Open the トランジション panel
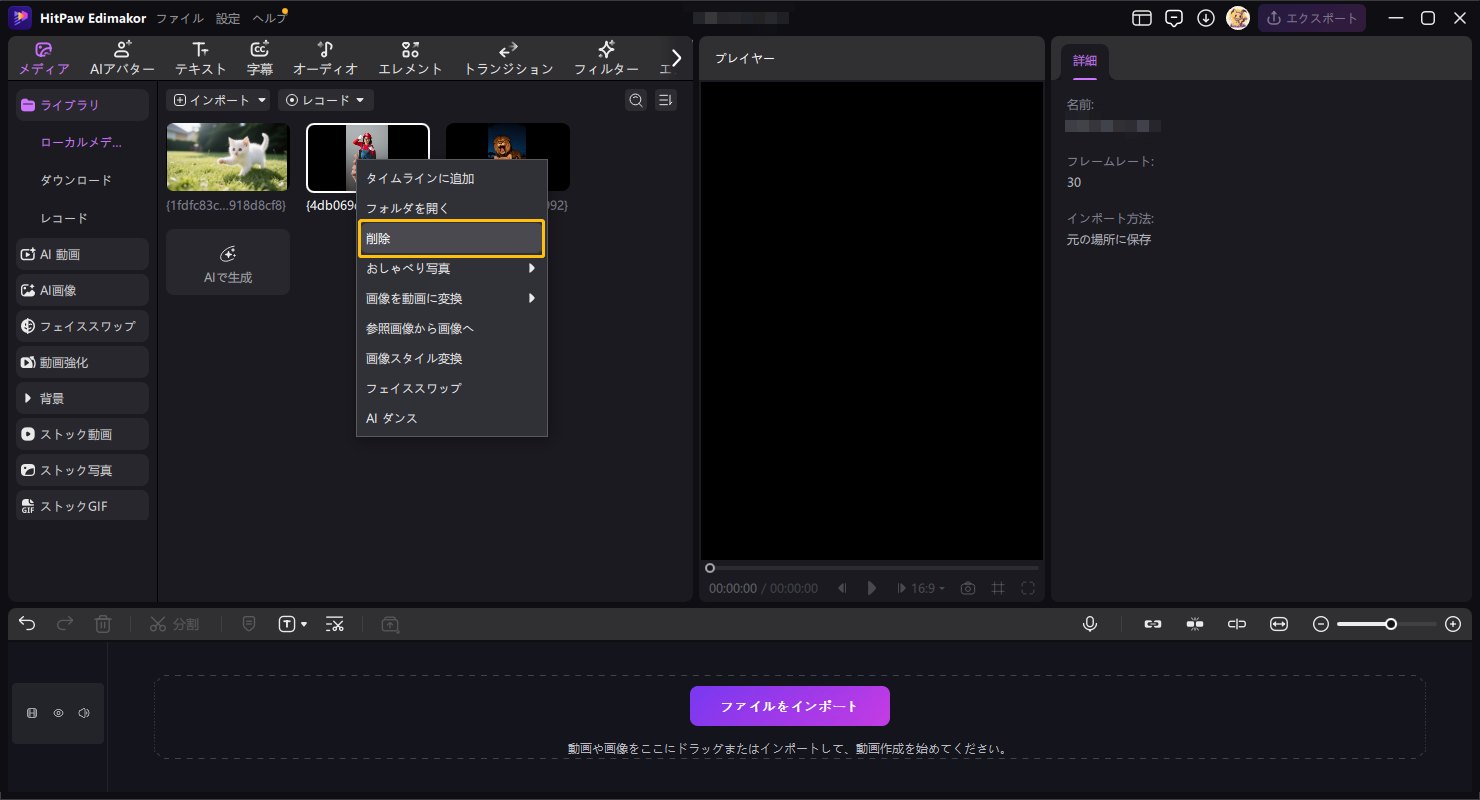 [x=508, y=57]
